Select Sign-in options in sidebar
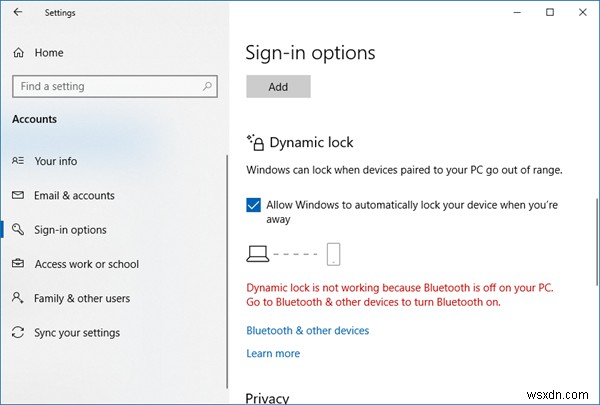The width and height of the screenshot is (600, 405). point(70,230)
